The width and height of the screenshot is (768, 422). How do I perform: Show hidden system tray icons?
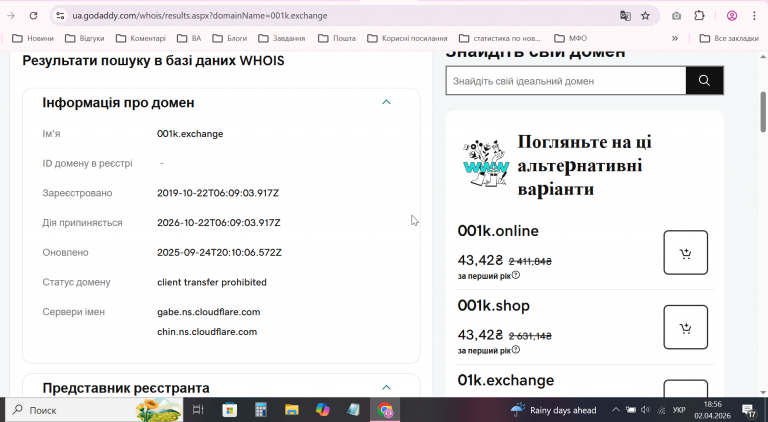click(x=616, y=410)
